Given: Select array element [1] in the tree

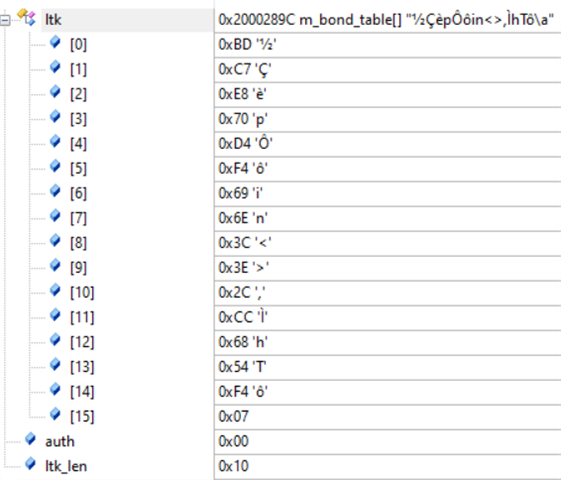Looking at the screenshot, I should click(78, 69).
